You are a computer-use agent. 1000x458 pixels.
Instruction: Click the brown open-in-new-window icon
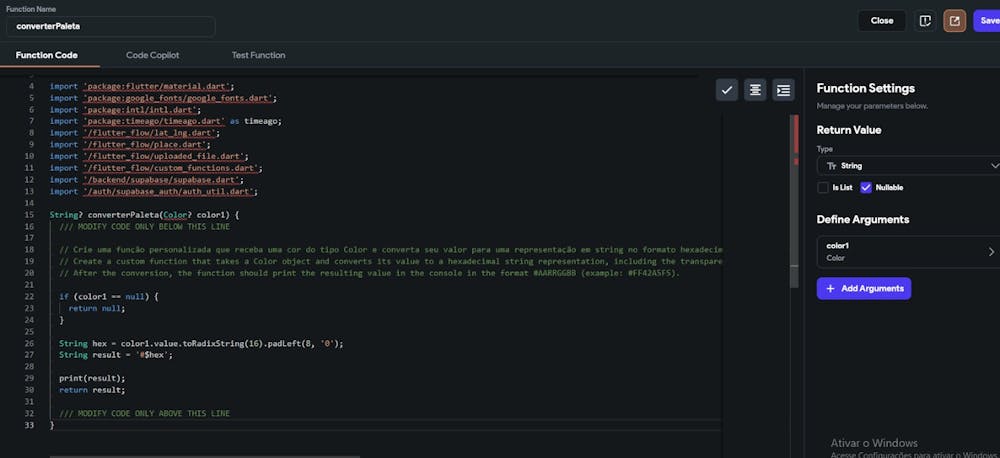click(x=955, y=20)
